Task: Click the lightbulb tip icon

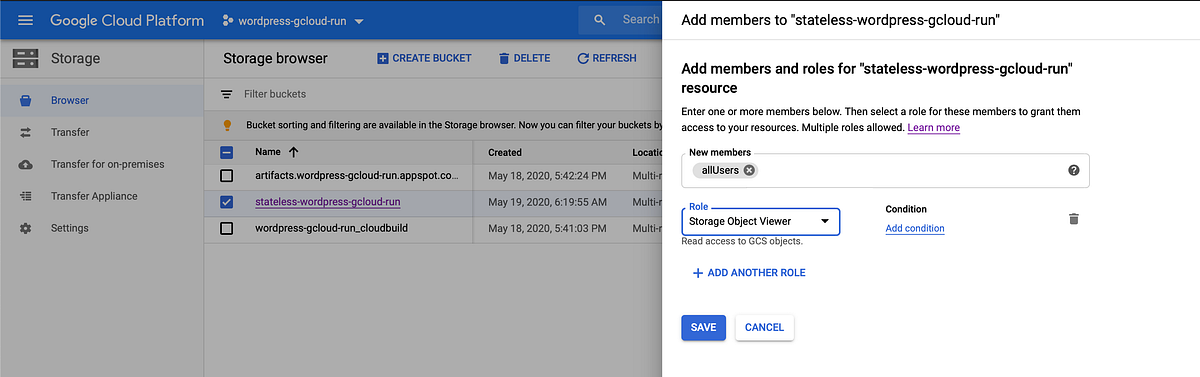Action: [x=227, y=125]
